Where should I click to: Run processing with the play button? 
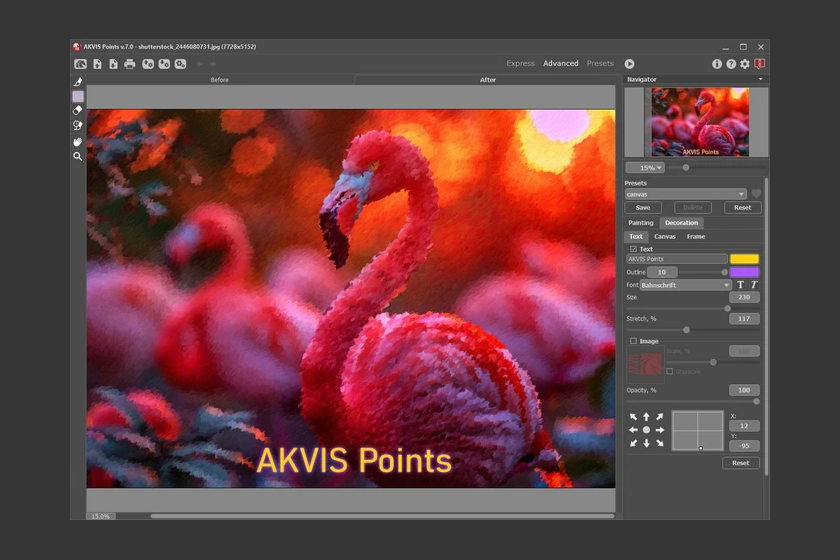click(x=629, y=64)
